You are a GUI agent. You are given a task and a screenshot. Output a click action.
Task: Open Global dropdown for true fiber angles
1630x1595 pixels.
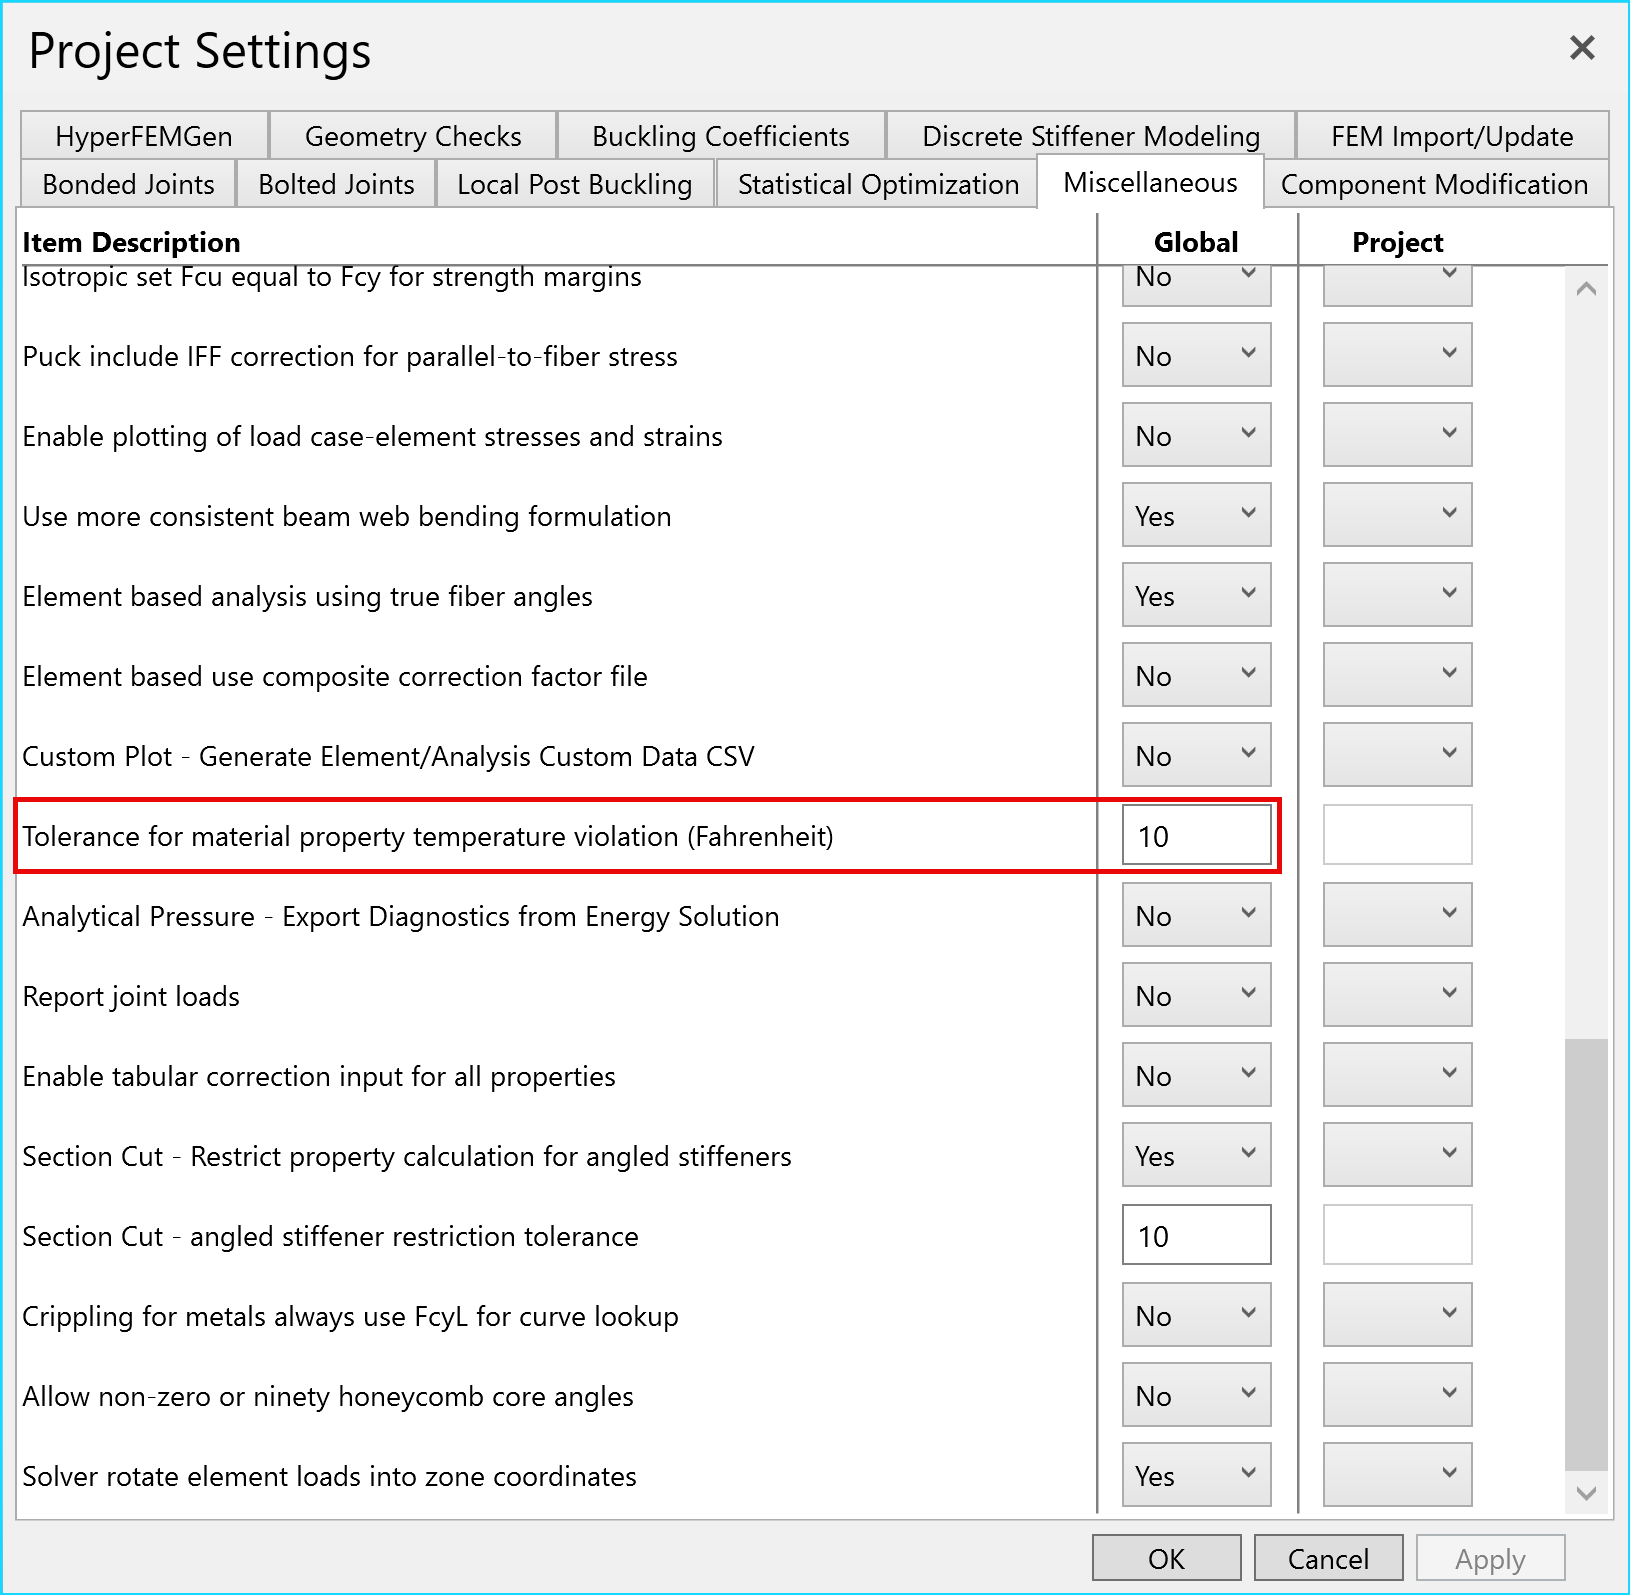1196,595
